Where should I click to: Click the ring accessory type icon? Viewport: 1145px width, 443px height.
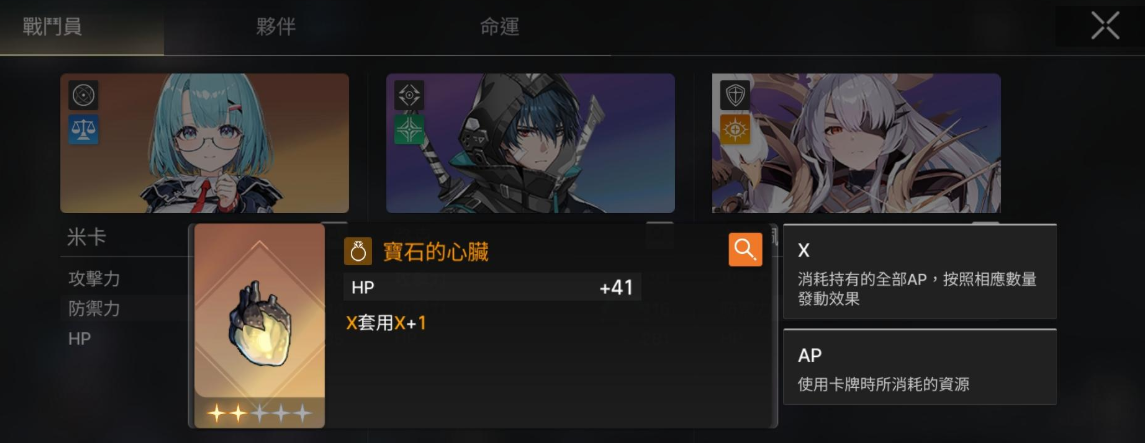358,251
